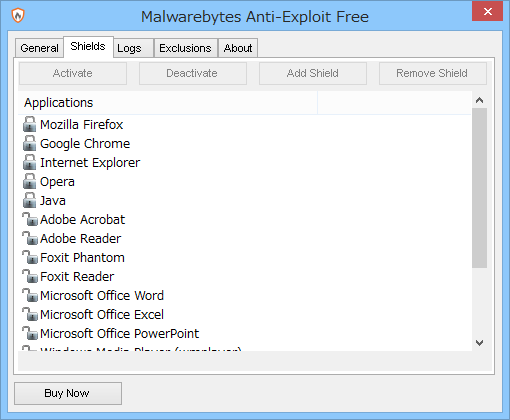Select the Java row
Screen dimensions: 510x420
[245, 200]
